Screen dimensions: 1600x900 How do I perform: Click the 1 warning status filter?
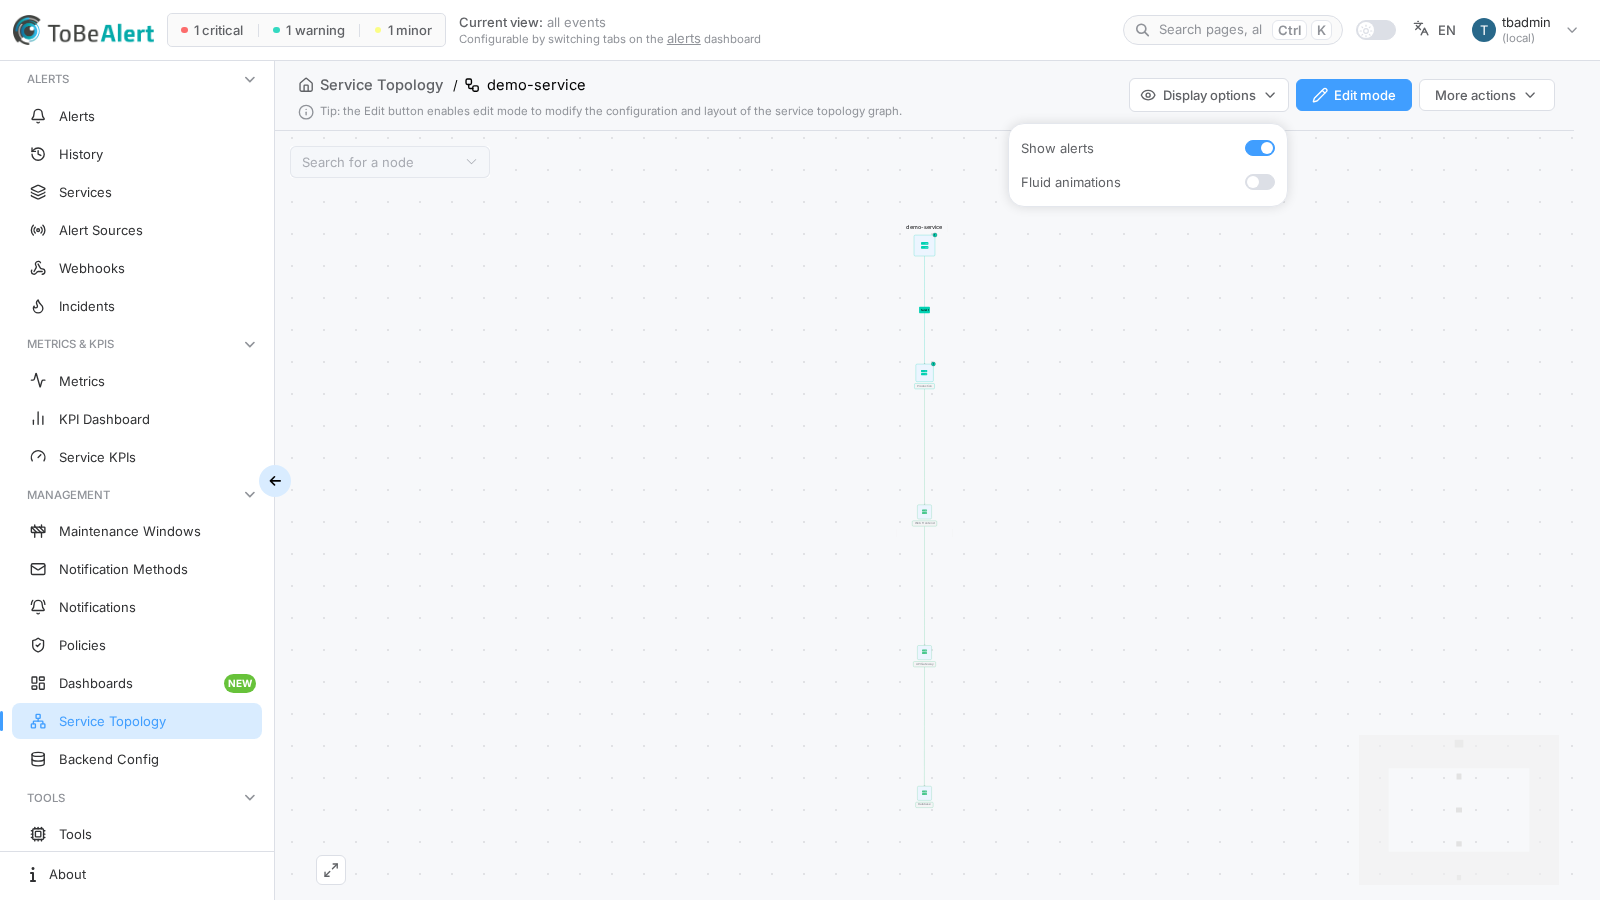tap(309, 30)
